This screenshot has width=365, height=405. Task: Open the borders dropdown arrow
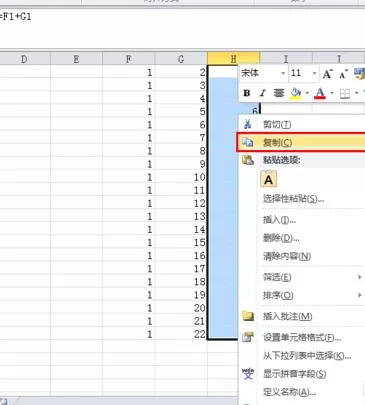(356, 93)
